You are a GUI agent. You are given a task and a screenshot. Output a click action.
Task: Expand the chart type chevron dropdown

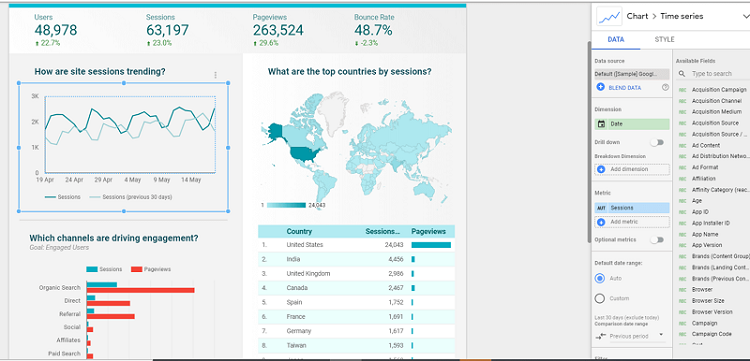click(746, 16)
